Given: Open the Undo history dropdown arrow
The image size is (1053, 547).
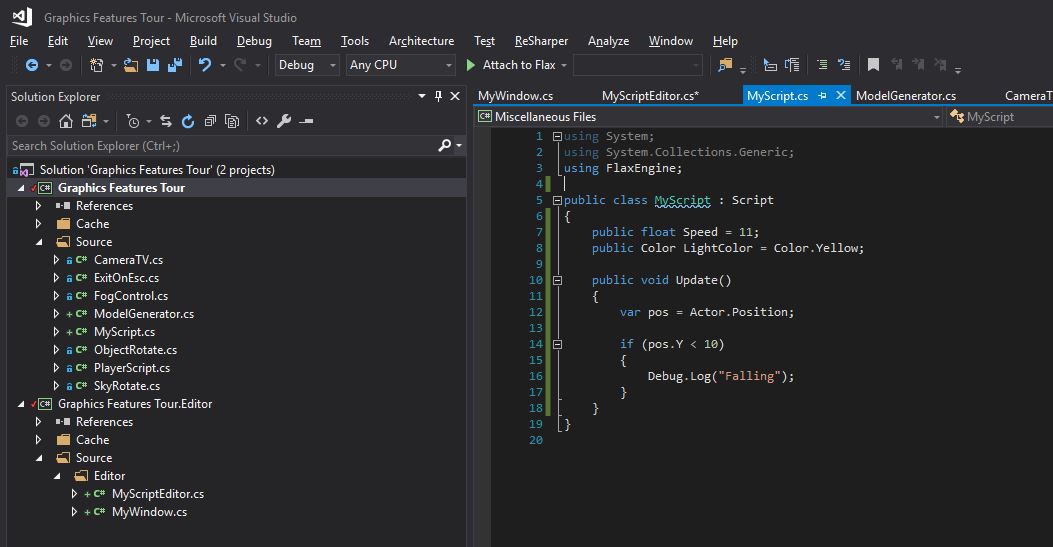Looking at the screenshot, I should 222,65.
